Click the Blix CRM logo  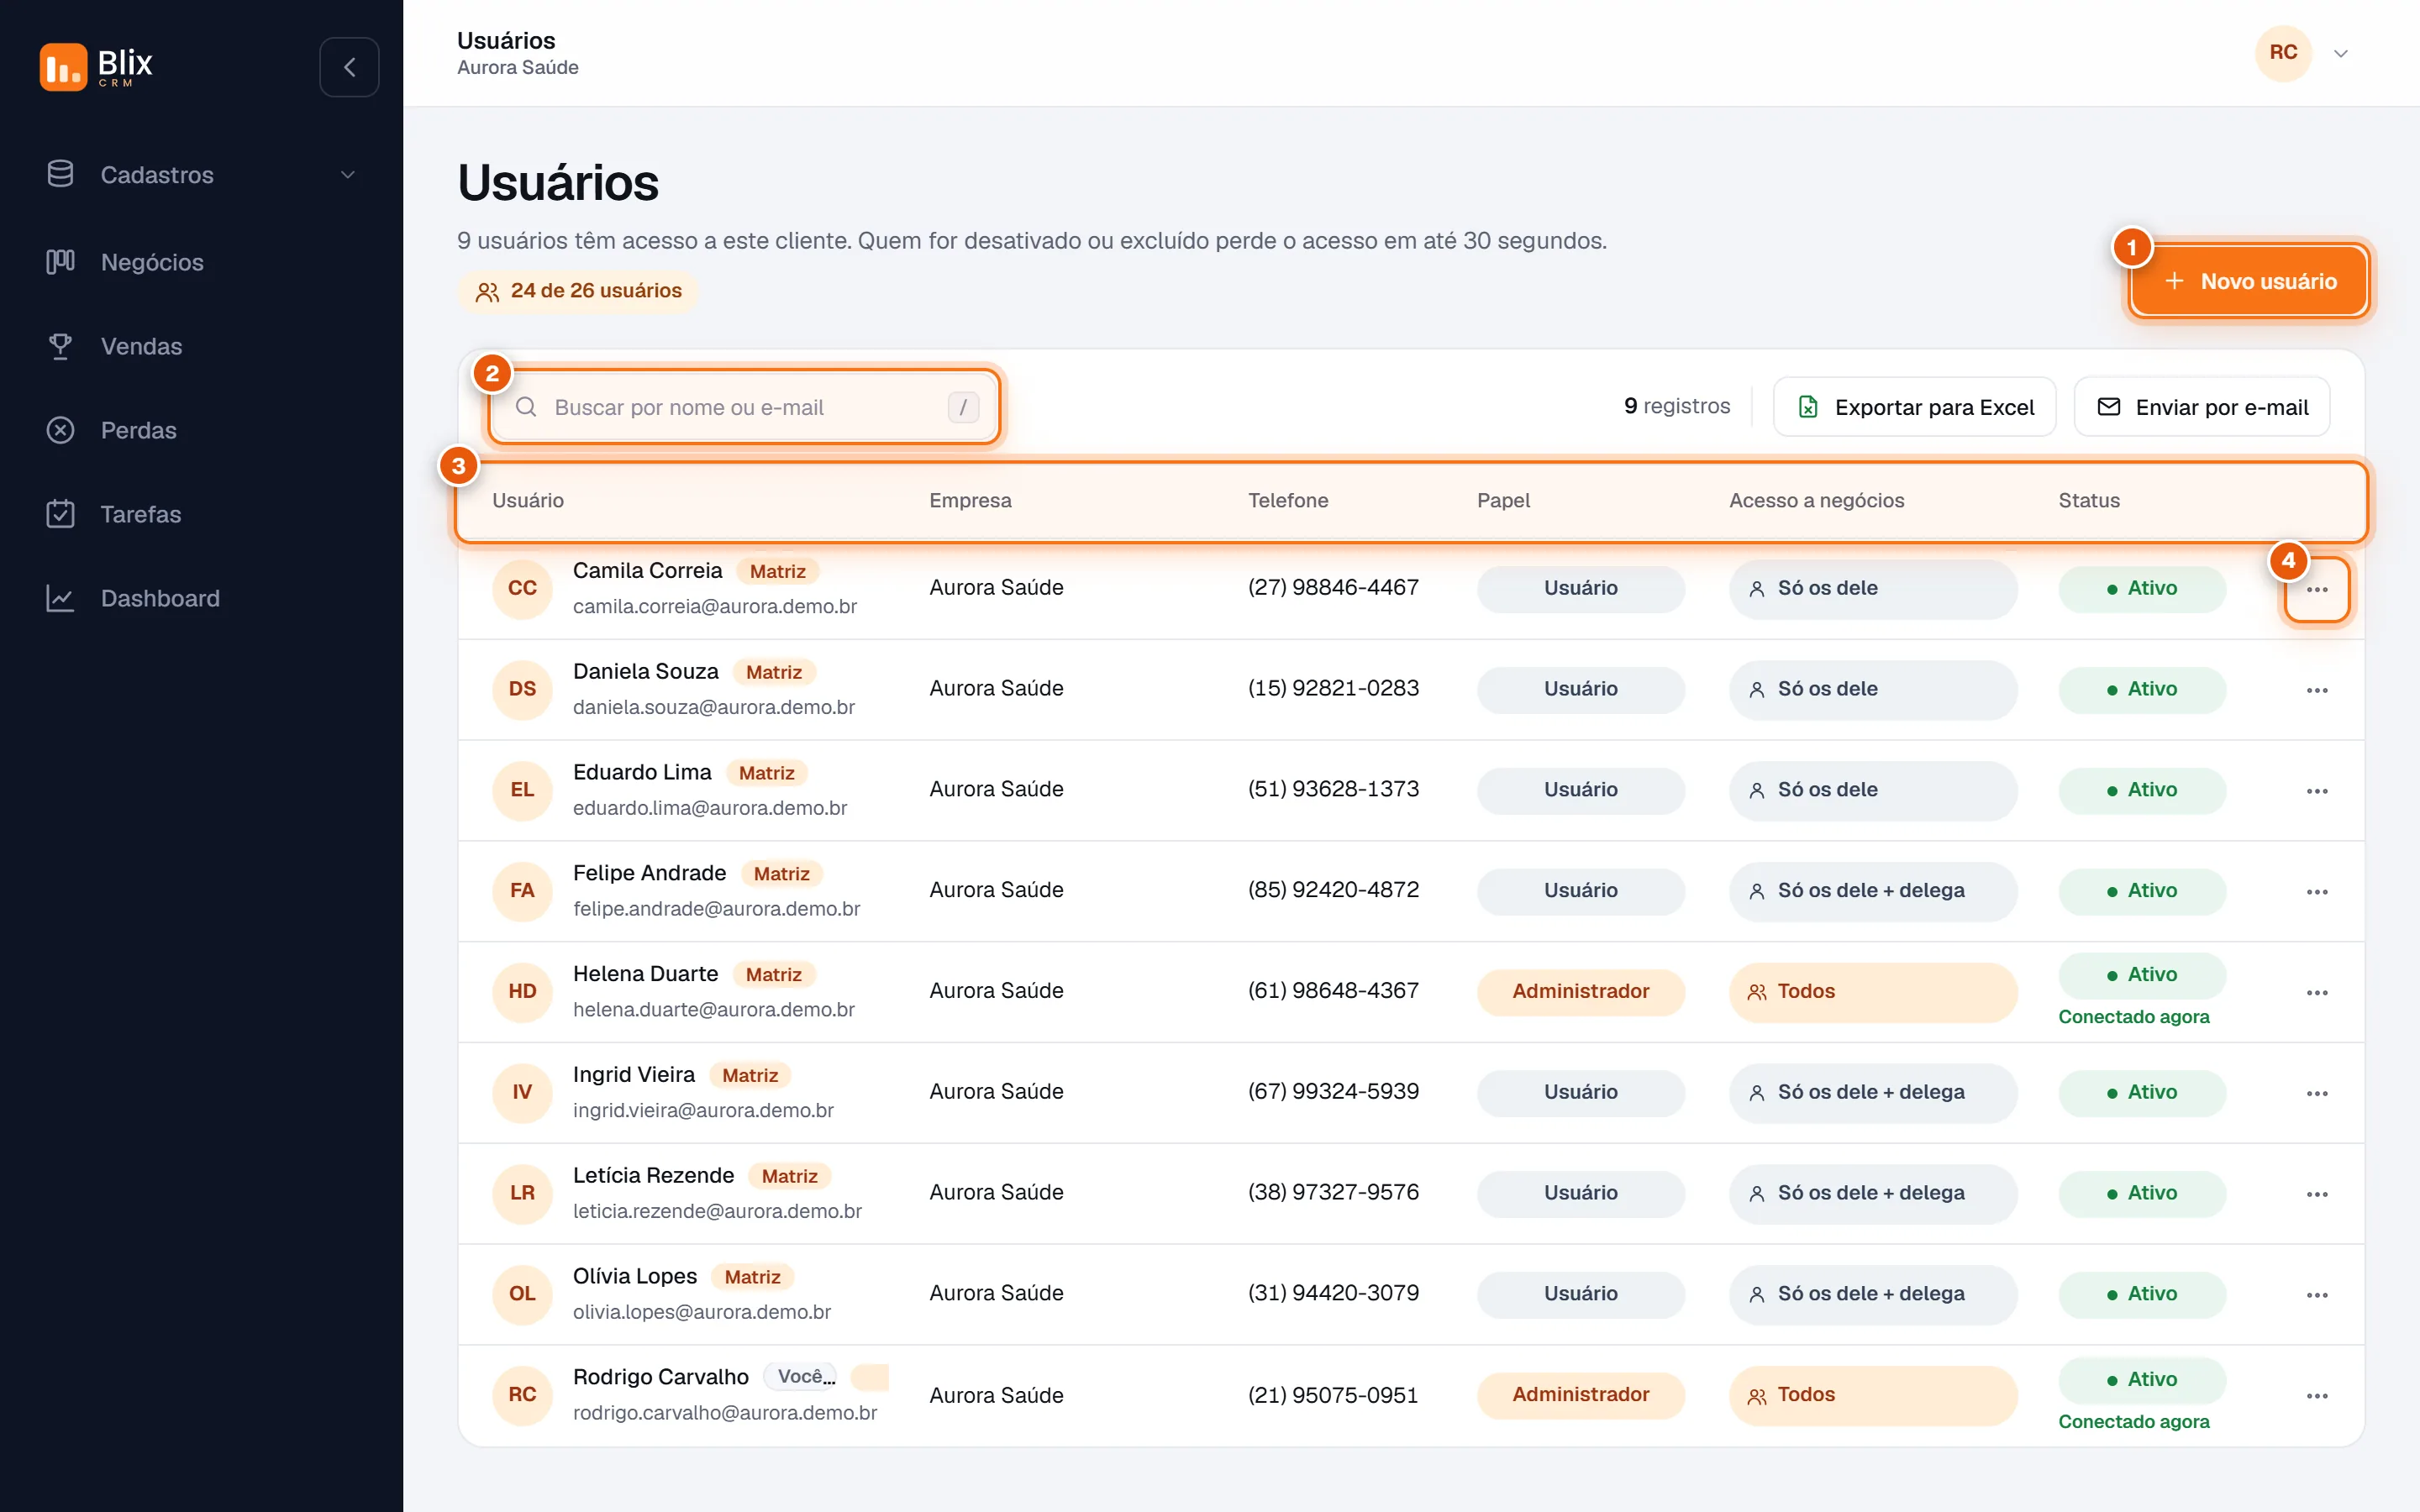click(x=96, y=67)
